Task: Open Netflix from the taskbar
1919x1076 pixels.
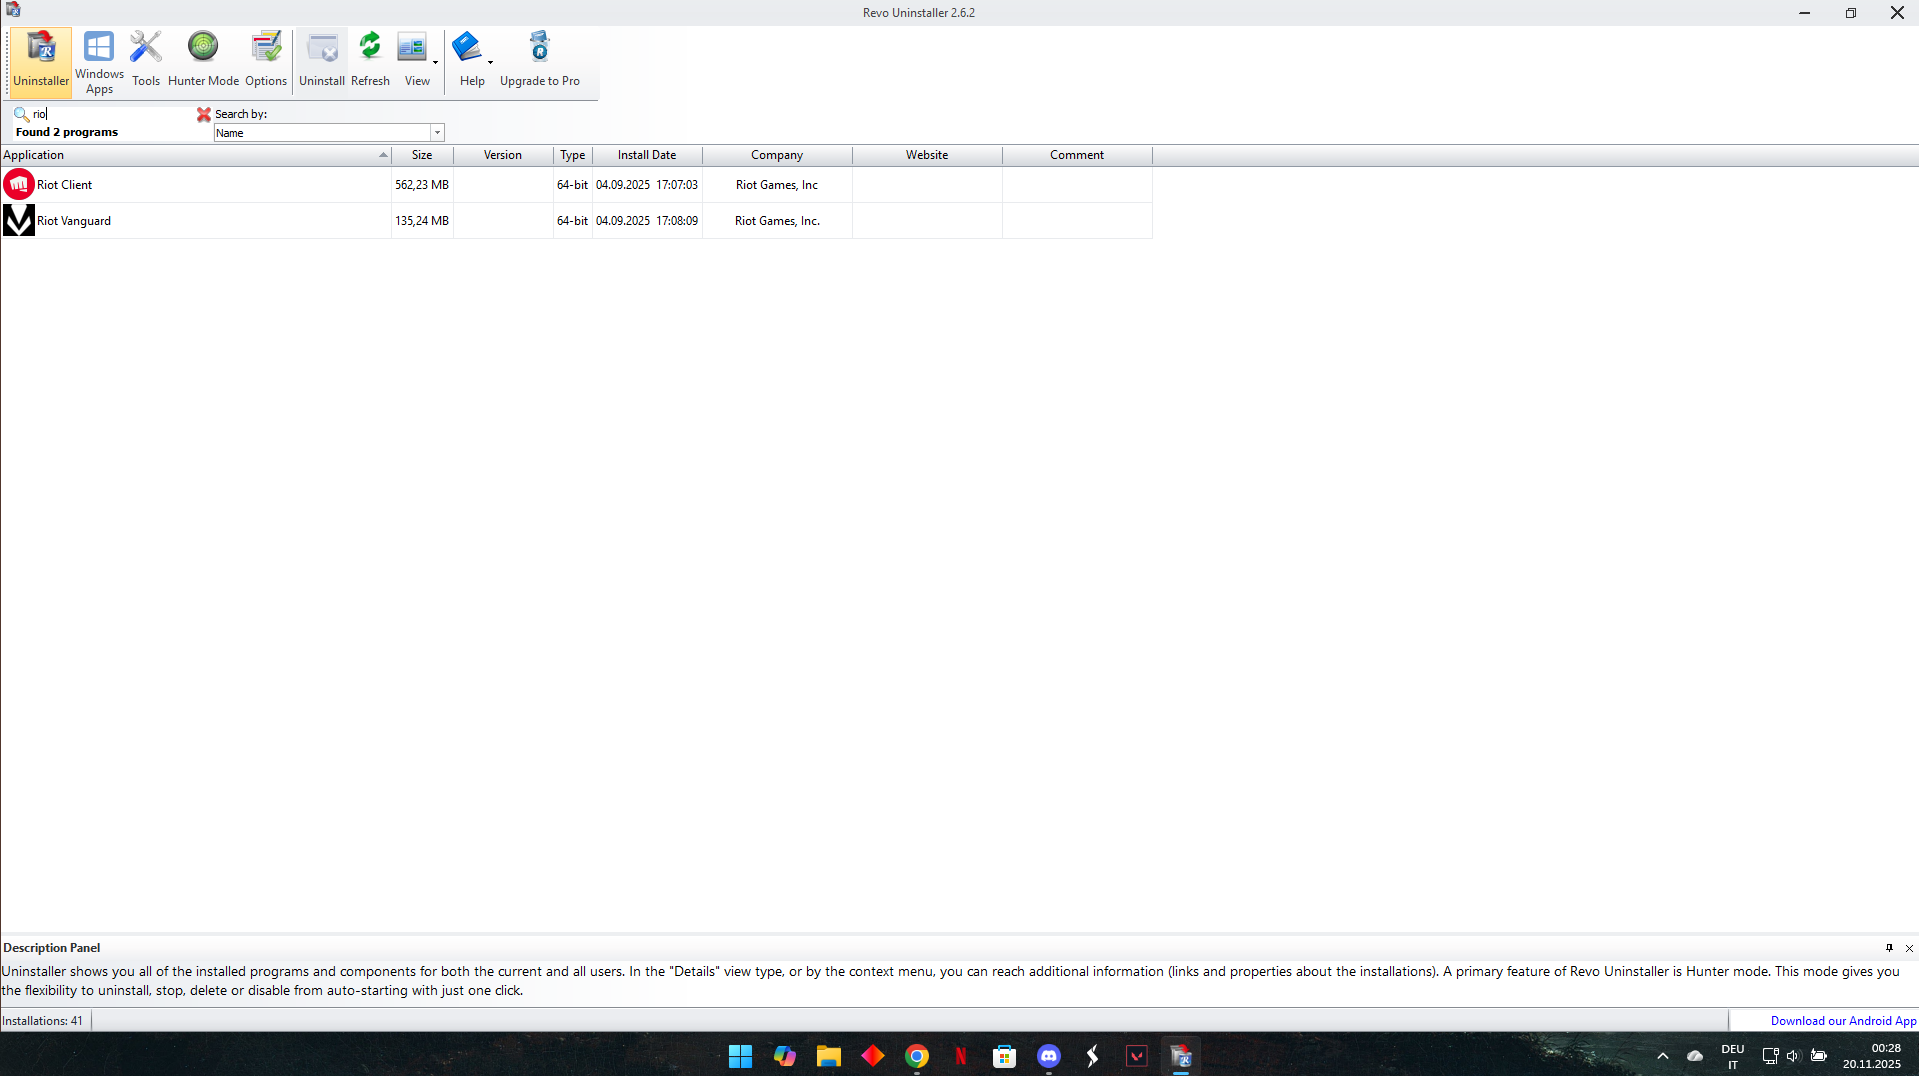Action: point(960,1056)
